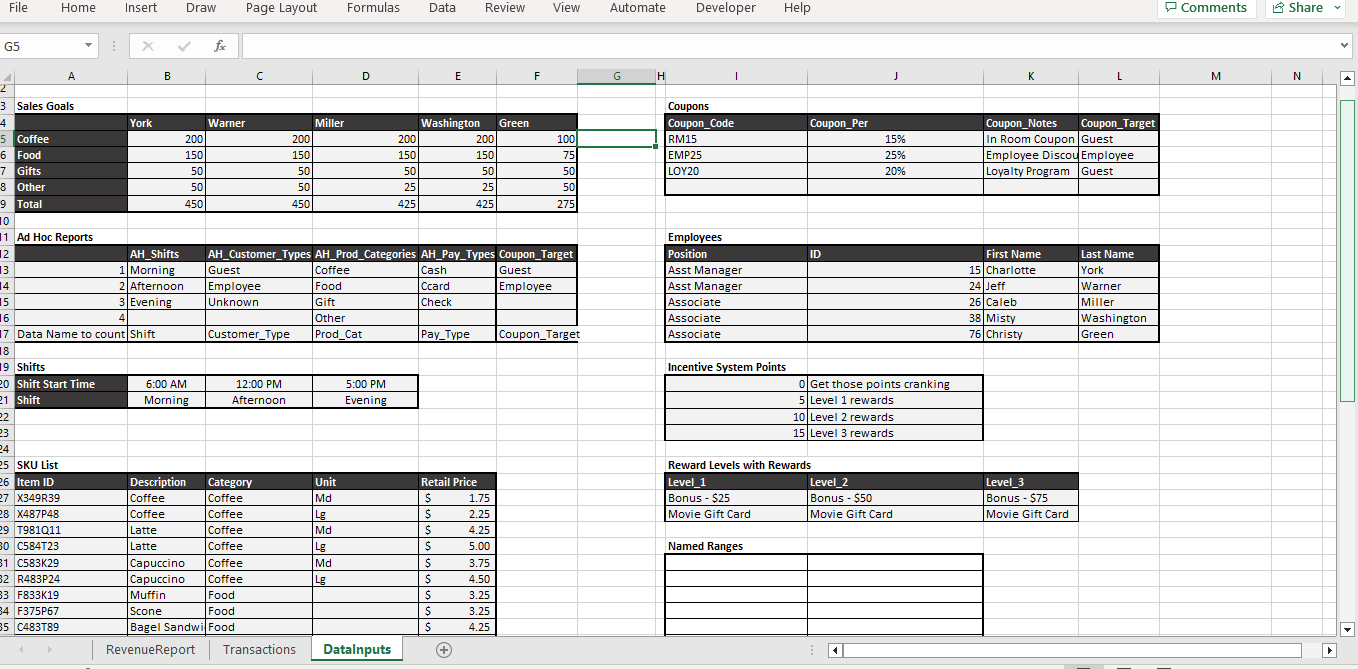The height and width of the screenshot is (669, 1358).
Task: Switch to the Home ribbon tab
Action: tap(78, 8)
